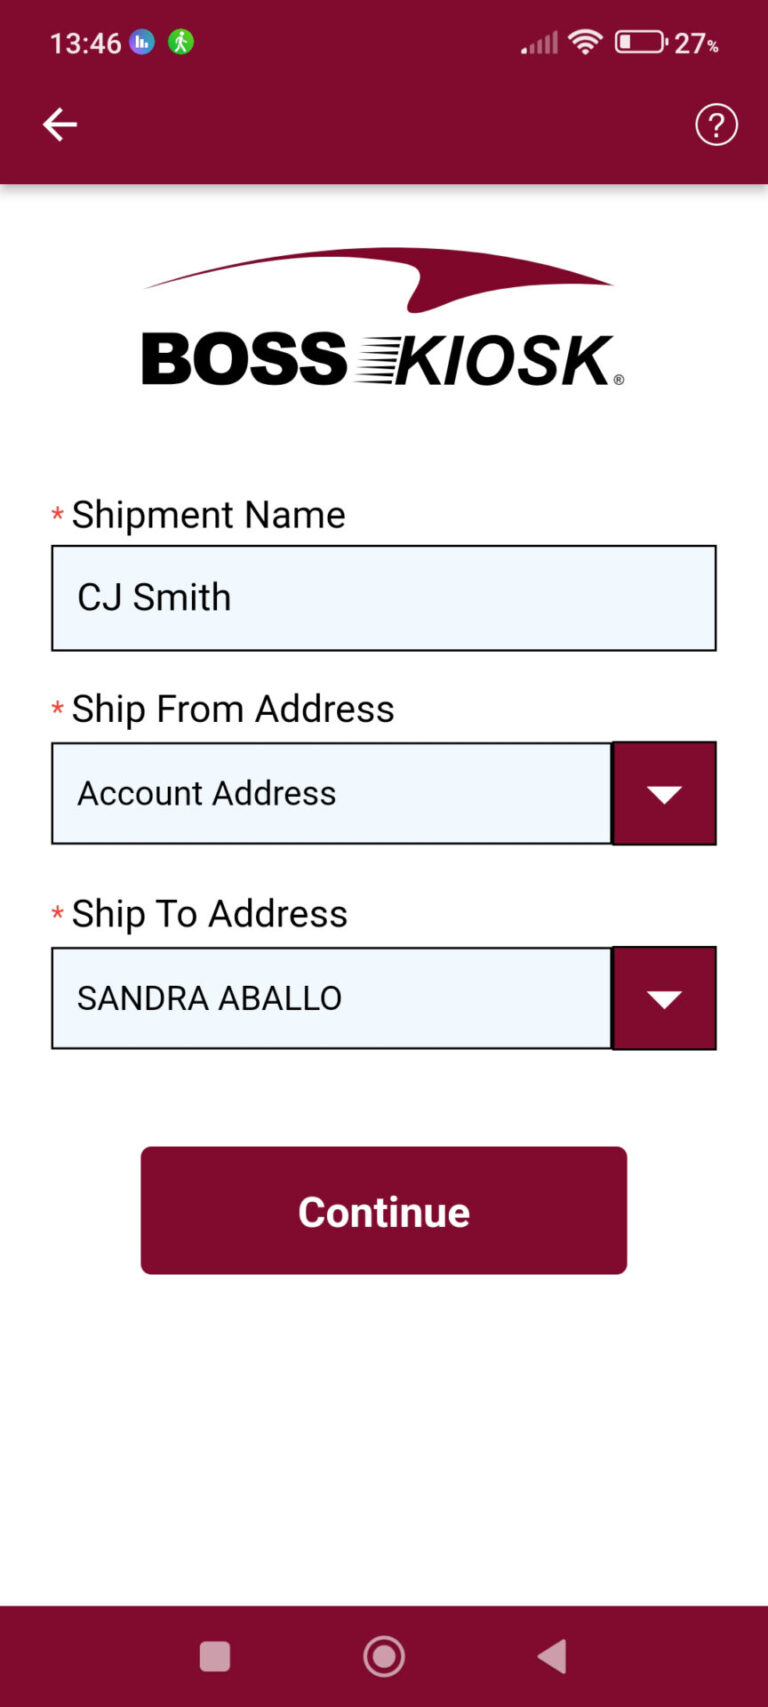Tap the cellular signal strength icon
Screen dimensions: 768x1707
click(540, 43)
